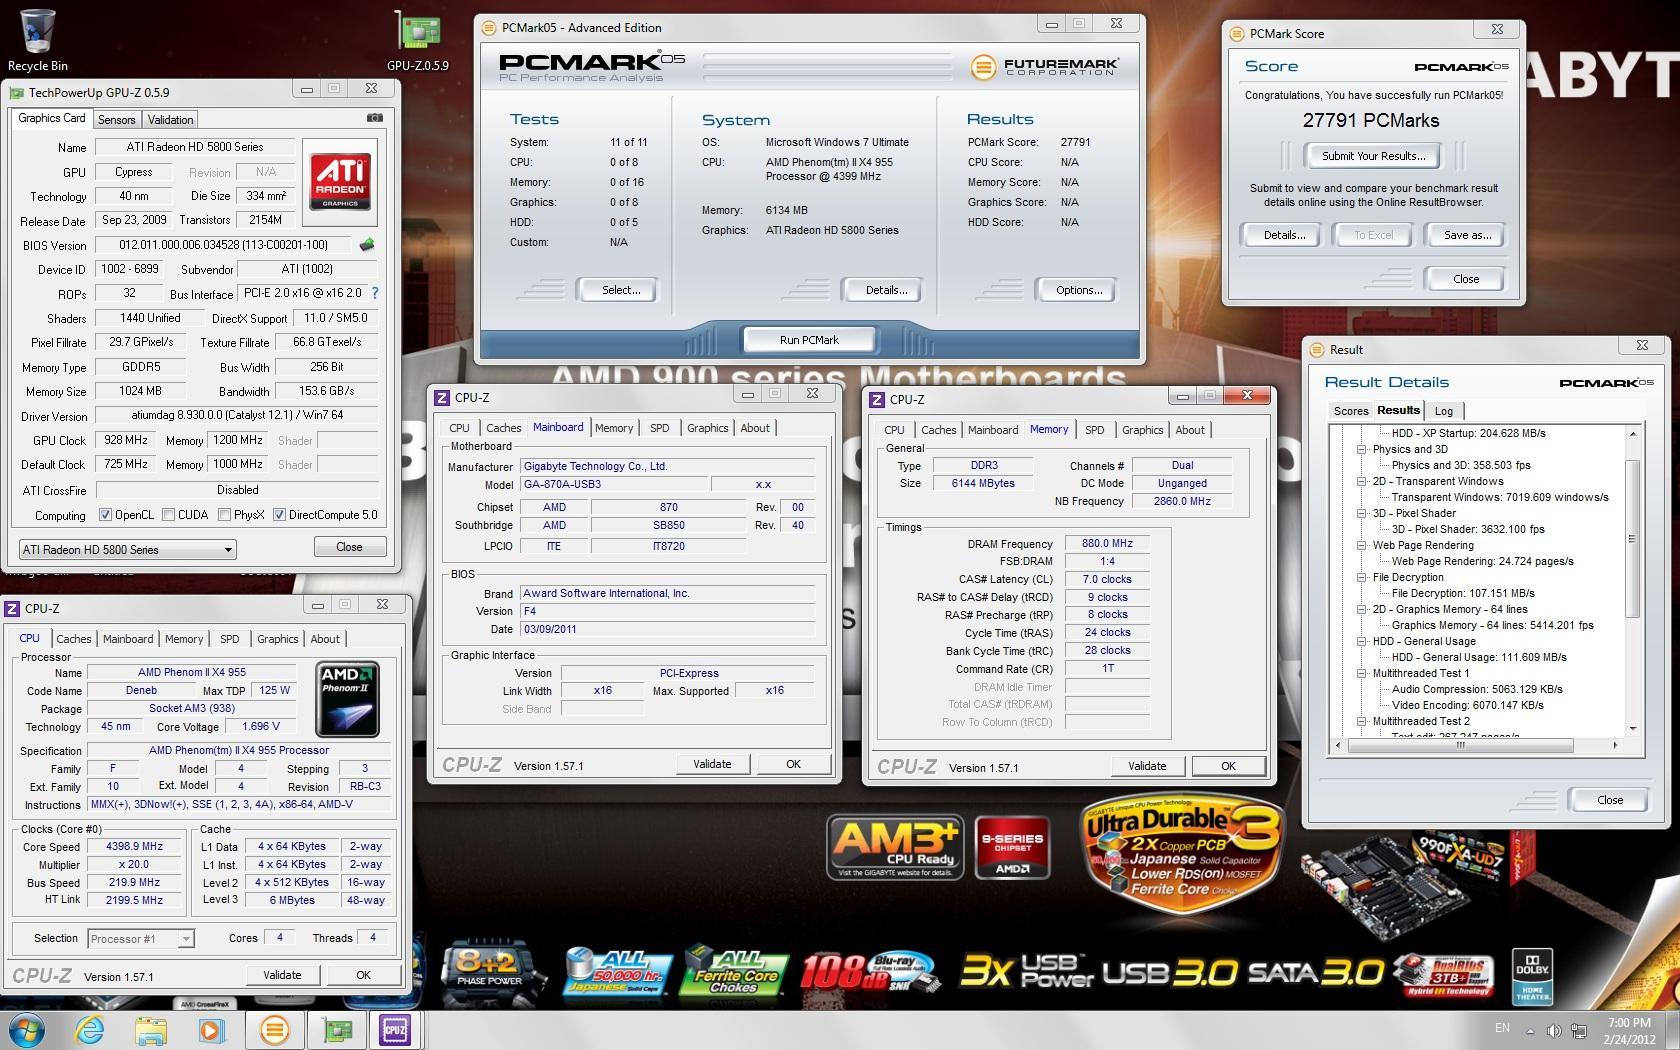Screen dimensions: 1680x1050
Task: Collapse the 3D - Pixel Shader node
Action: click(1361, 513)
